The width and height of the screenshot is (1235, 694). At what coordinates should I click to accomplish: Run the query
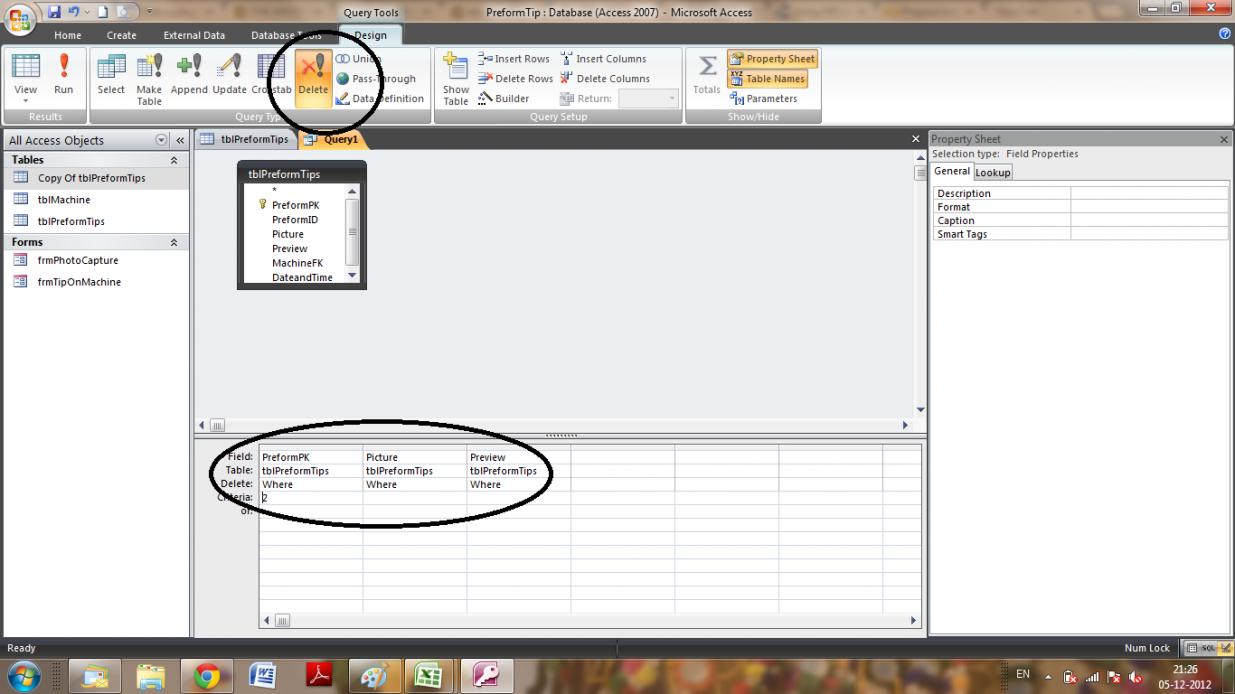64,77
